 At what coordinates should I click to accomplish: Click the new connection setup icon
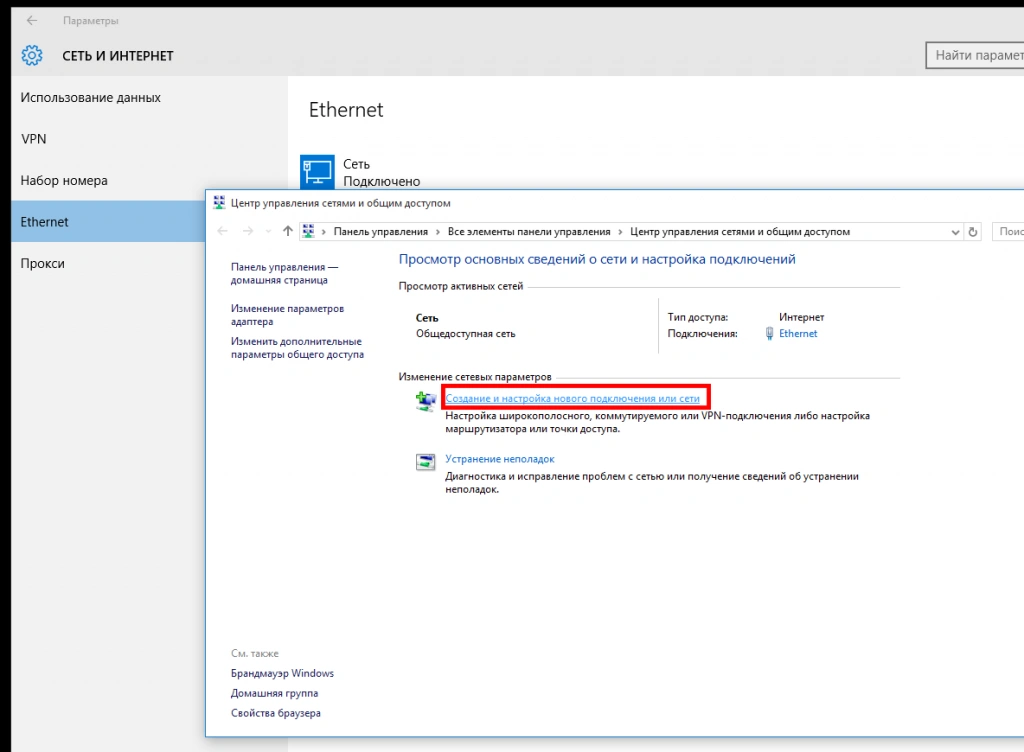point(425,400)
